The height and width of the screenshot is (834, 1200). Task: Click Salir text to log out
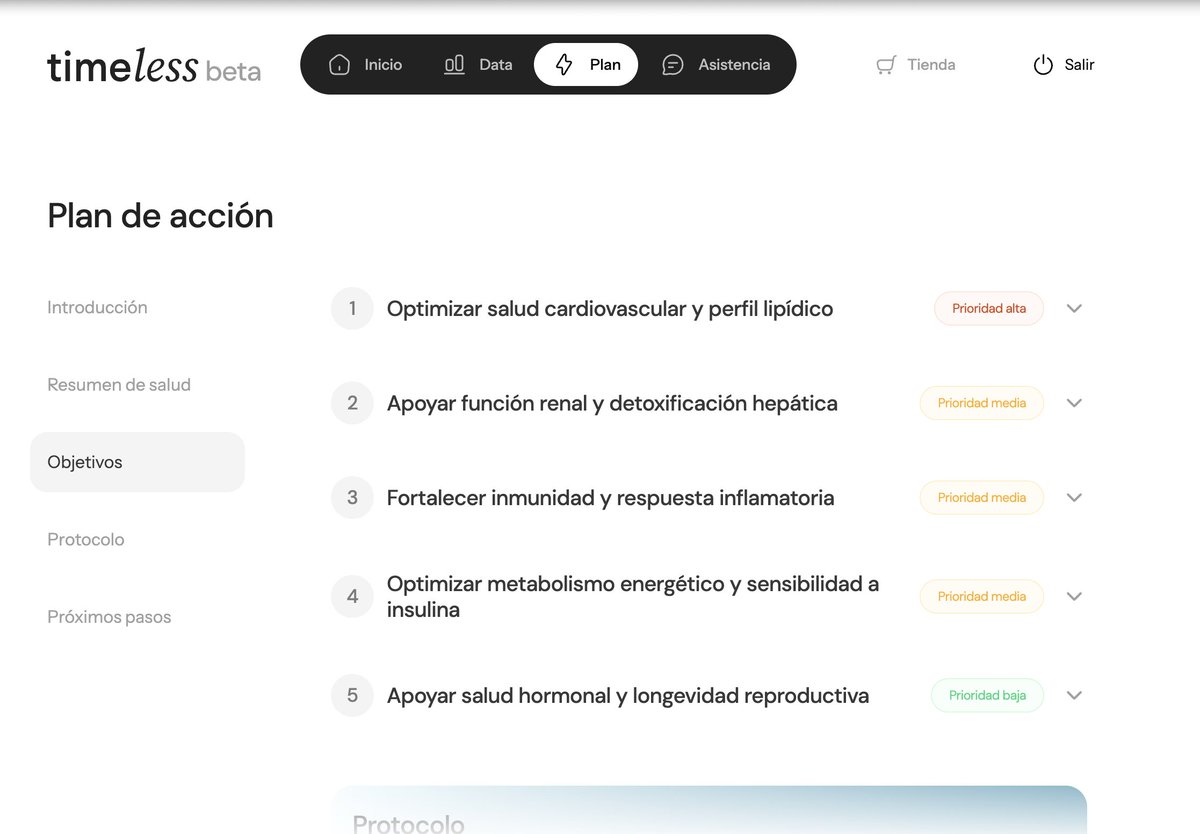(x=1079, y=65)
